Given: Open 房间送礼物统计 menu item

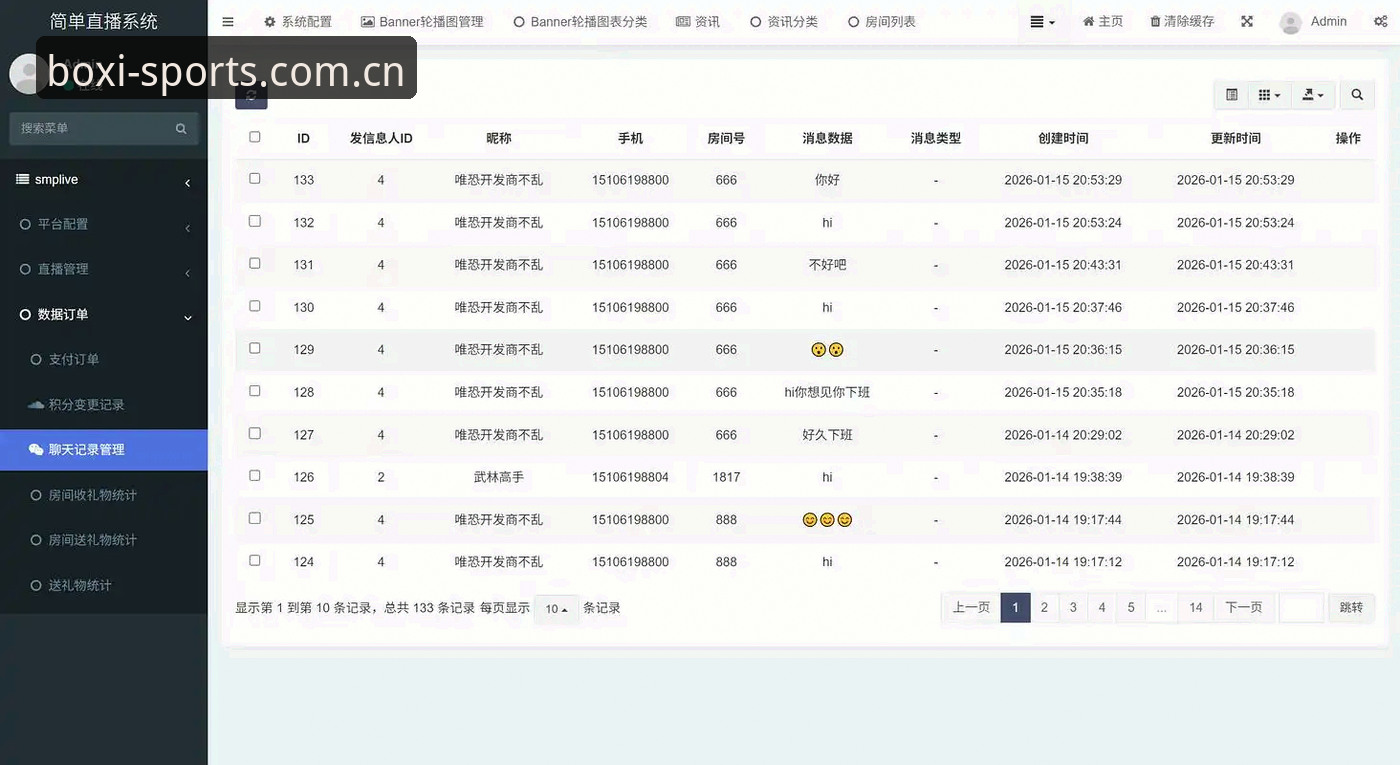Looking at the screenshot, I should click(104, 540).
